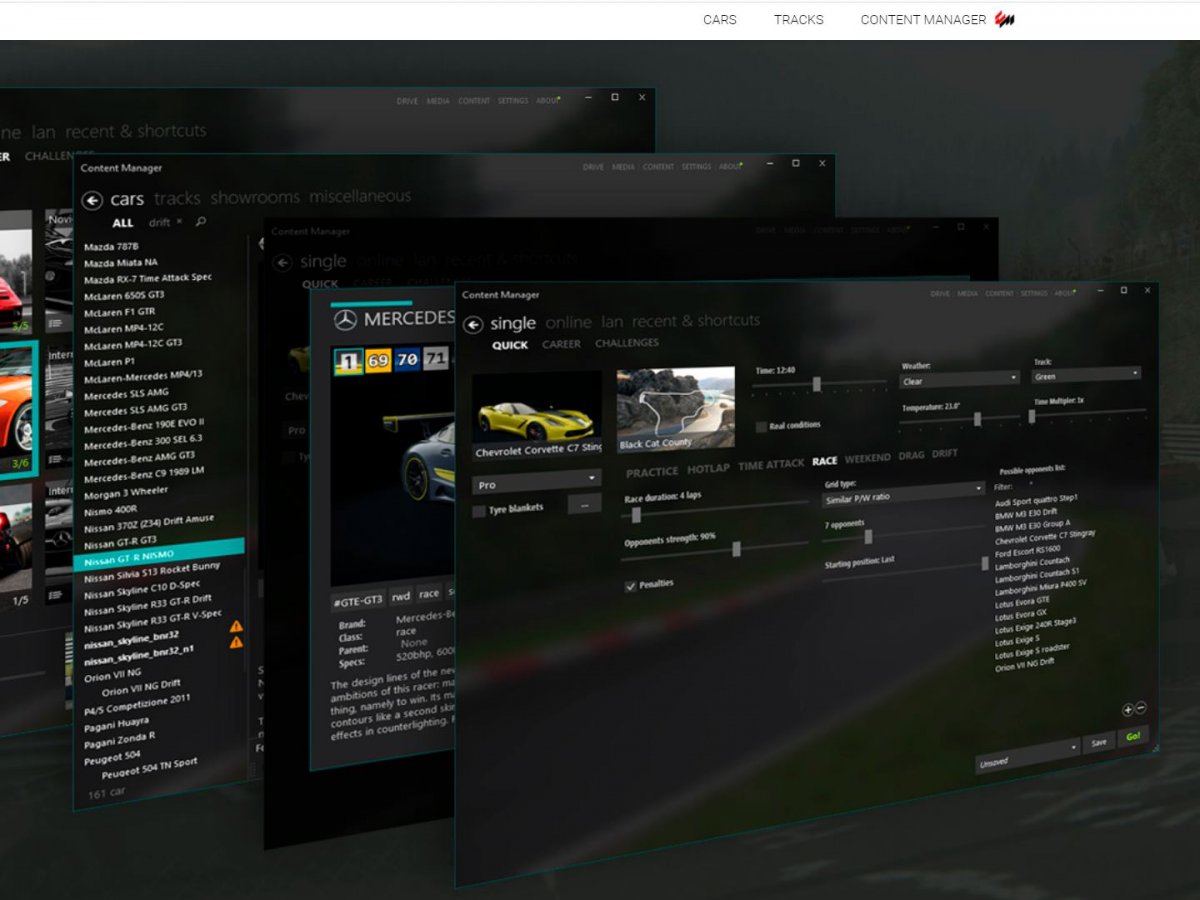Click the Save preset button
Image resolution: width=1200 pixels, height=900 pixels.
1099,743
